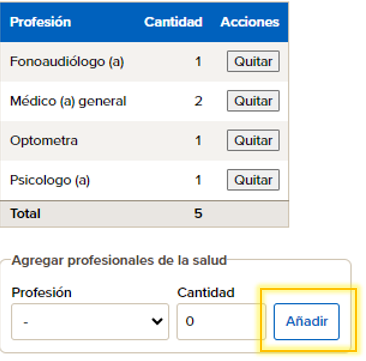
Task: Click the Añadir button
Action: coord(307,321)
